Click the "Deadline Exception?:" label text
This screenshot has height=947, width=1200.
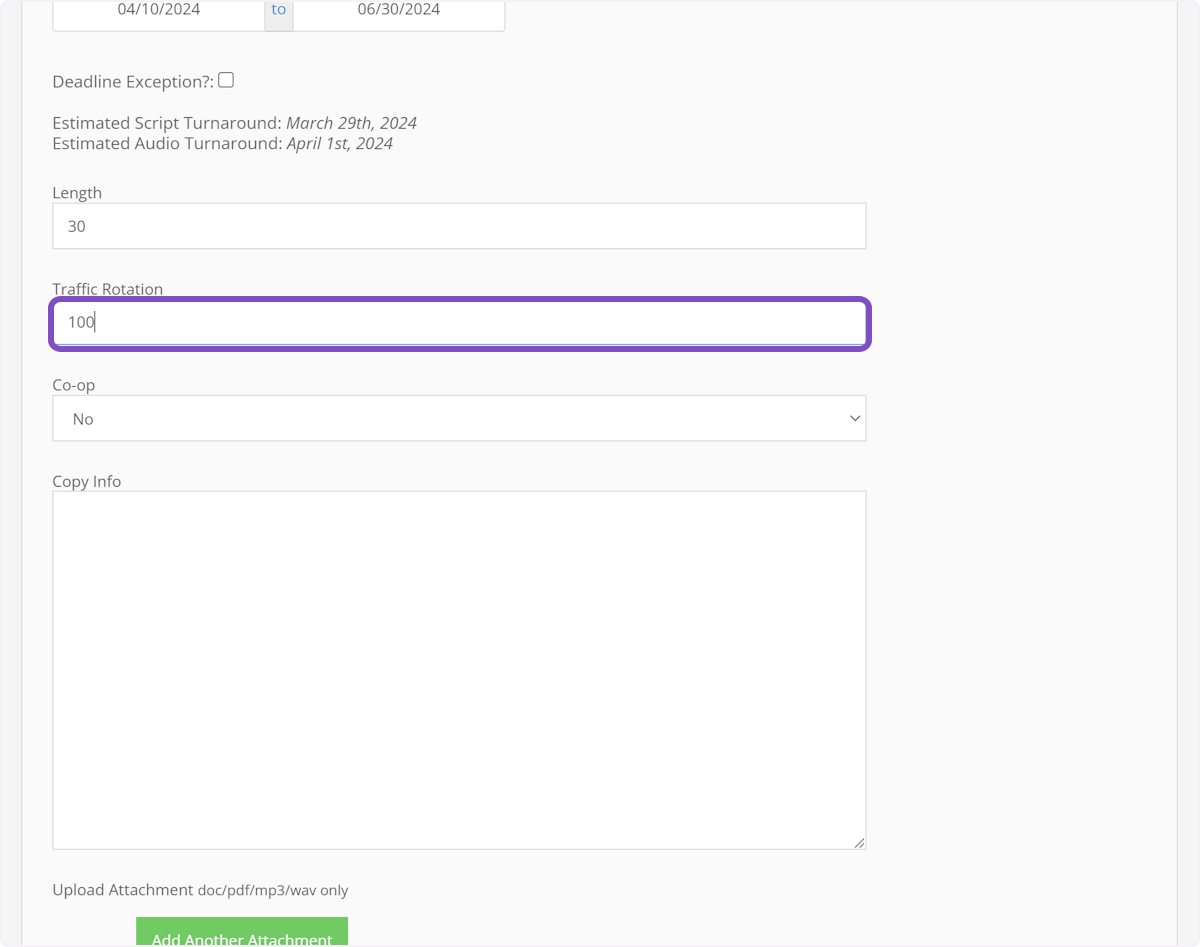click(133, 82)
